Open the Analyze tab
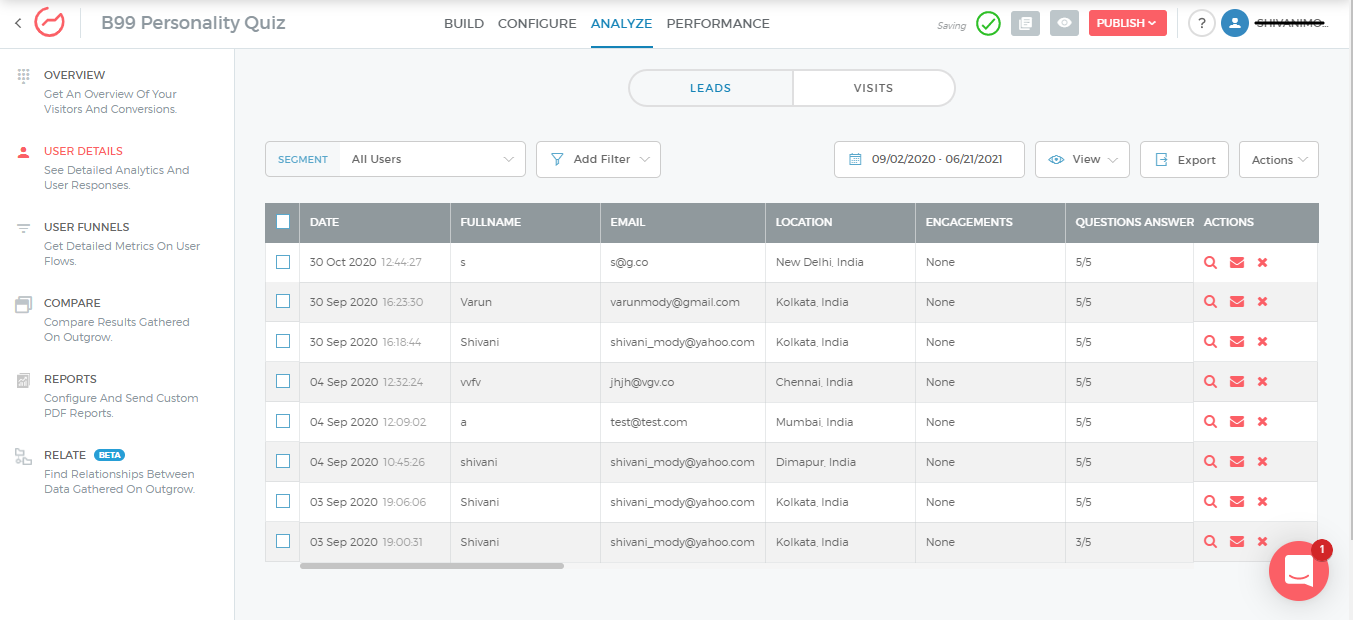The width and height of the screenshot is (1353, 620). (621, 23)
